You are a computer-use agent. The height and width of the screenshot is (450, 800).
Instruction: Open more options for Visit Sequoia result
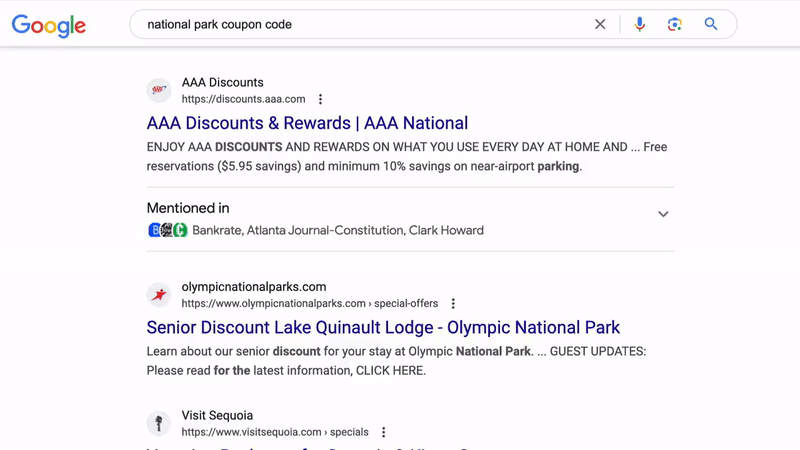point(383,433)
